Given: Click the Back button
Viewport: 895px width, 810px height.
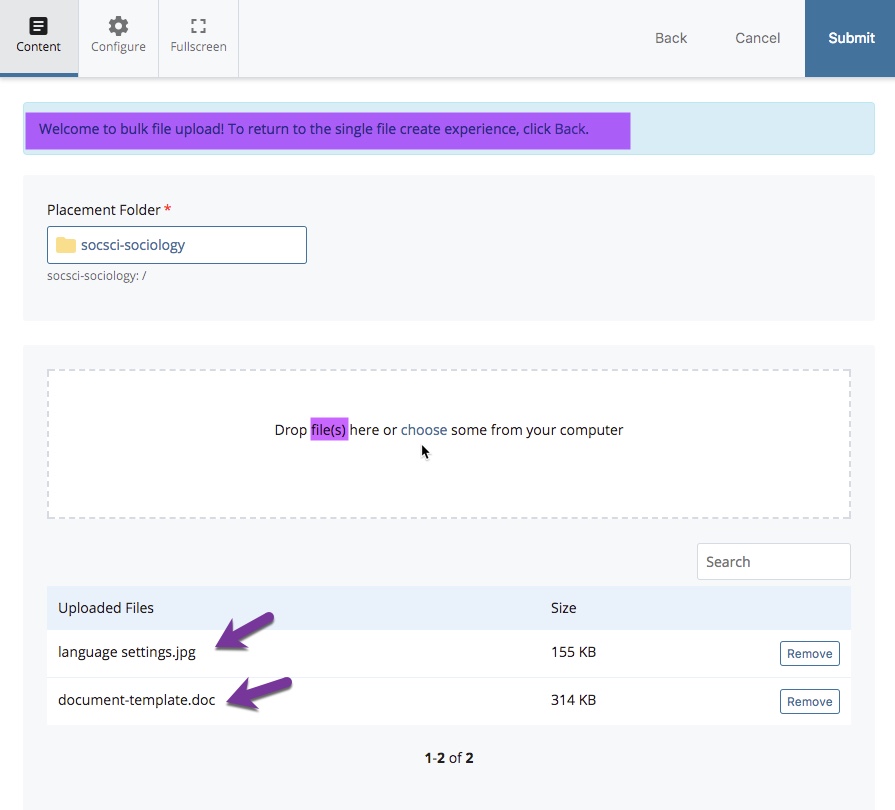Looking at the screenshot, I should [671, 38].
